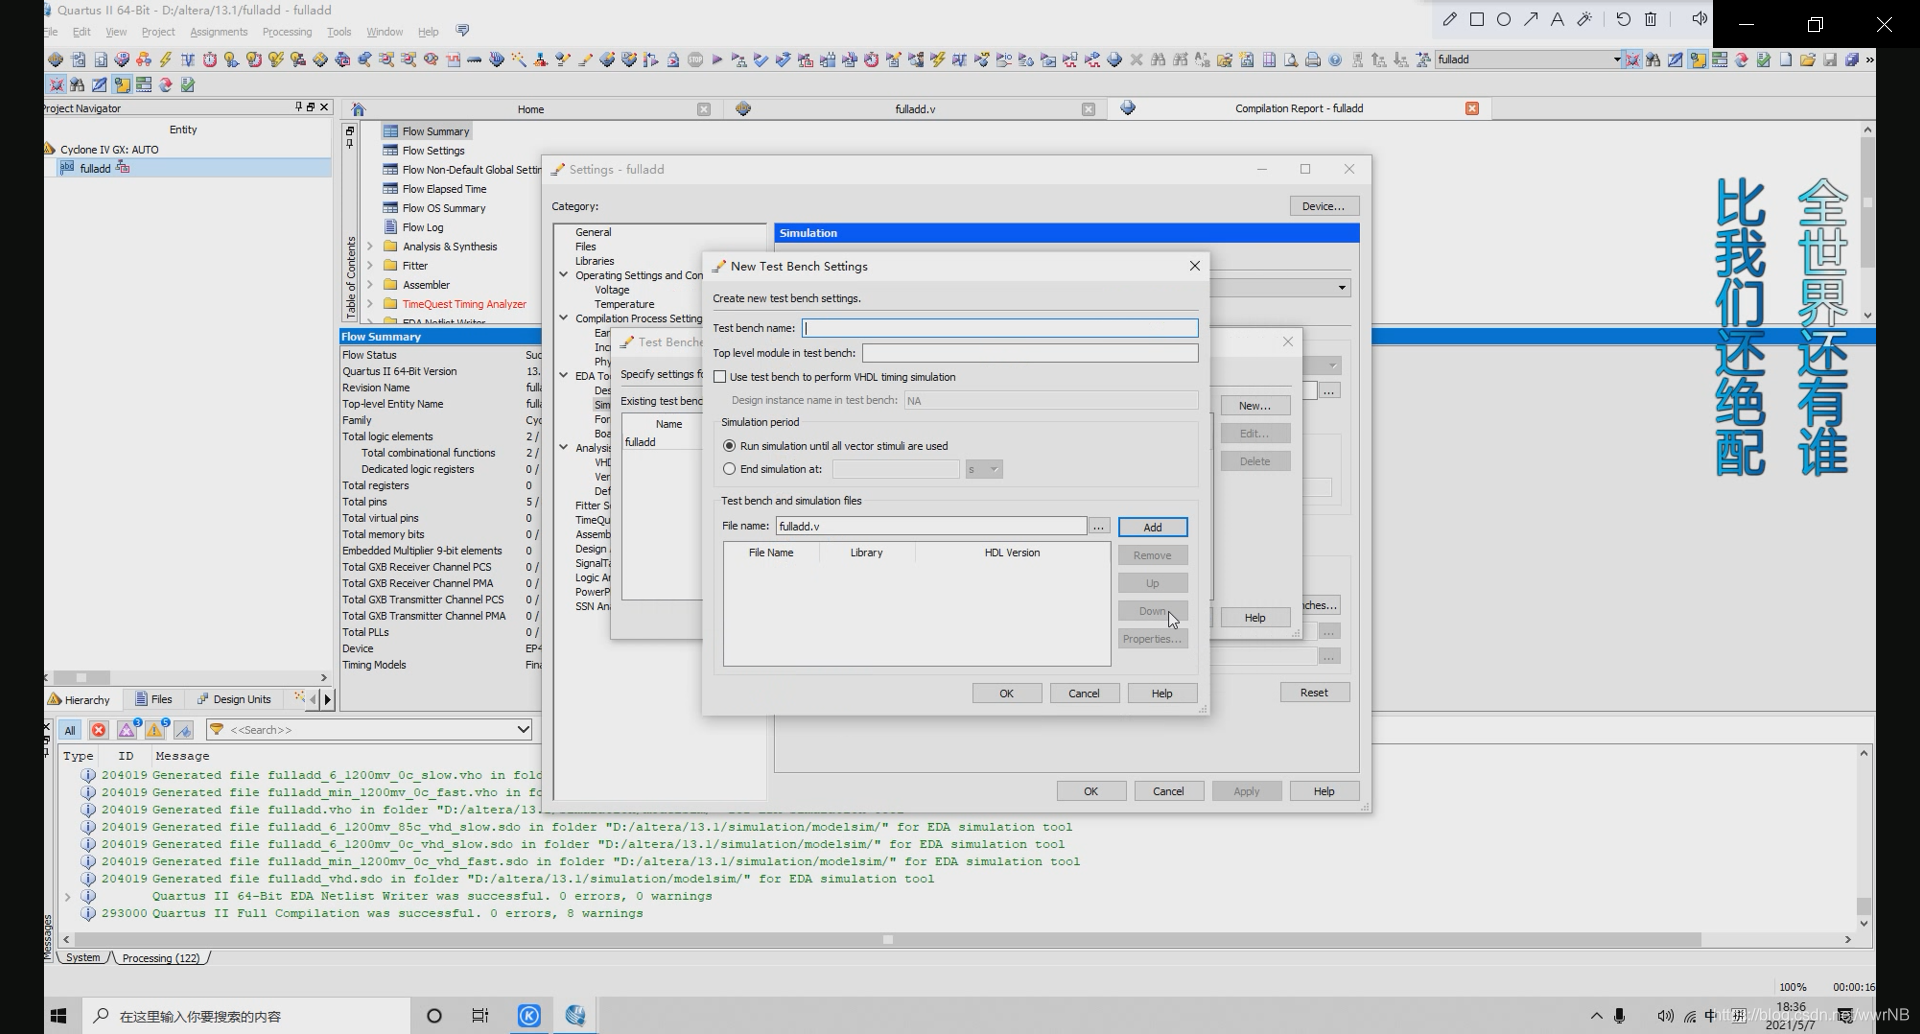
Task: Switch to the Processing (122) messages tab
Action: 160,958
